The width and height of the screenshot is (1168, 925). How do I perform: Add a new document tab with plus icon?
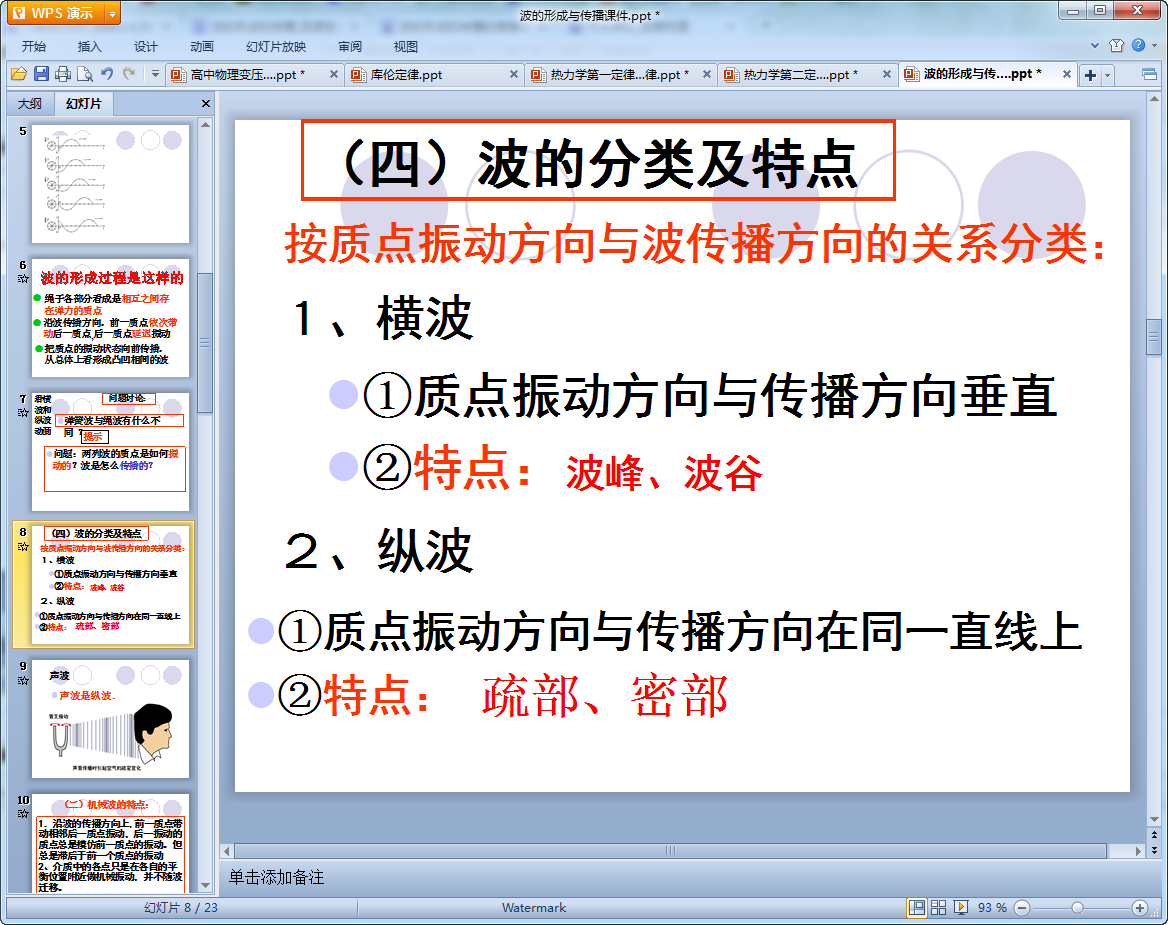[1091, 75]
